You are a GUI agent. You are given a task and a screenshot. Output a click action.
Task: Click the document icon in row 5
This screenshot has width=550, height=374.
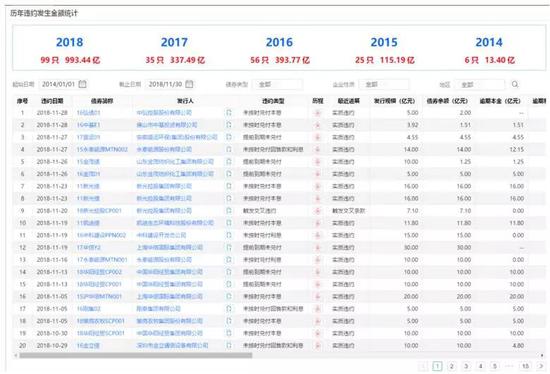point(229,162)
